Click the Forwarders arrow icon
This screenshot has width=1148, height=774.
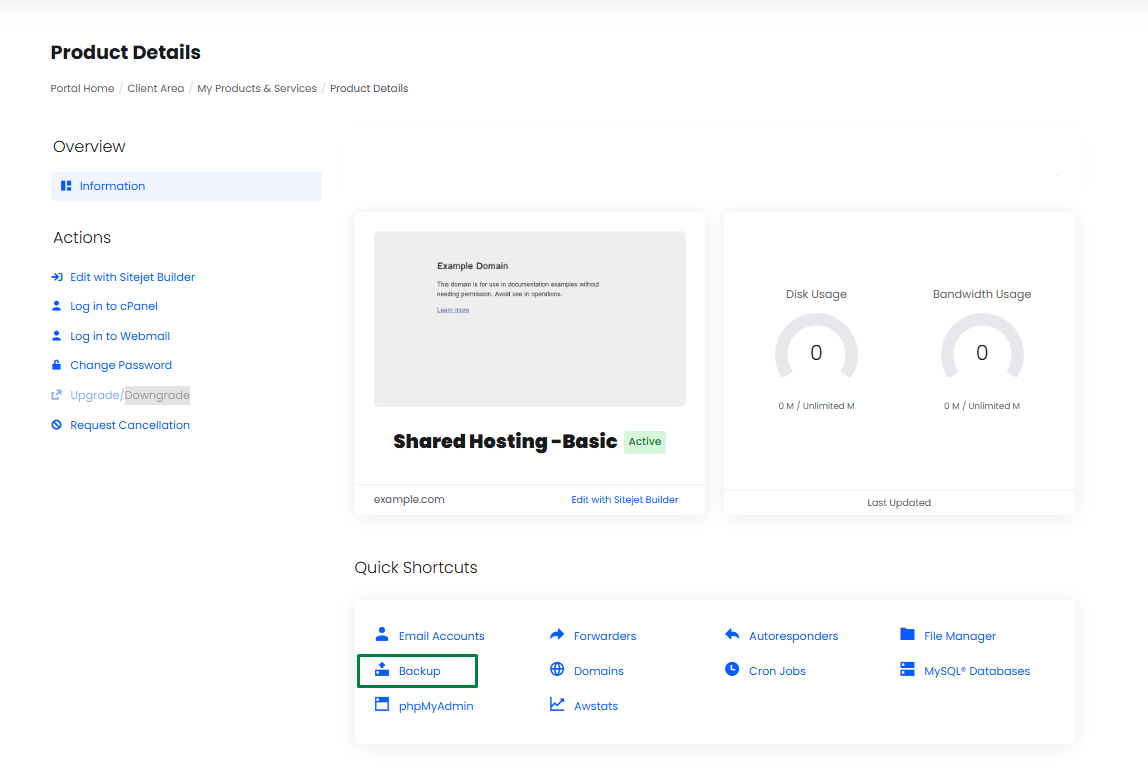coord(557,635)
